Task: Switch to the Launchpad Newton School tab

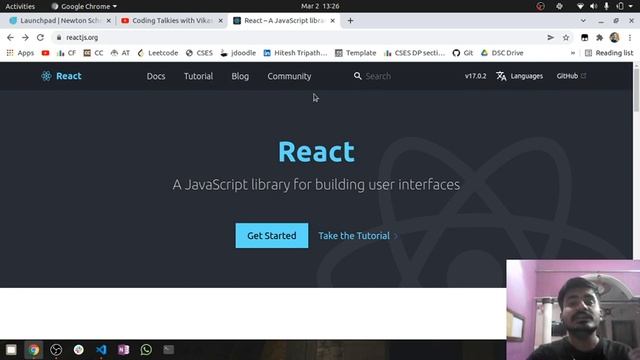Action: [x=60, y=20]
